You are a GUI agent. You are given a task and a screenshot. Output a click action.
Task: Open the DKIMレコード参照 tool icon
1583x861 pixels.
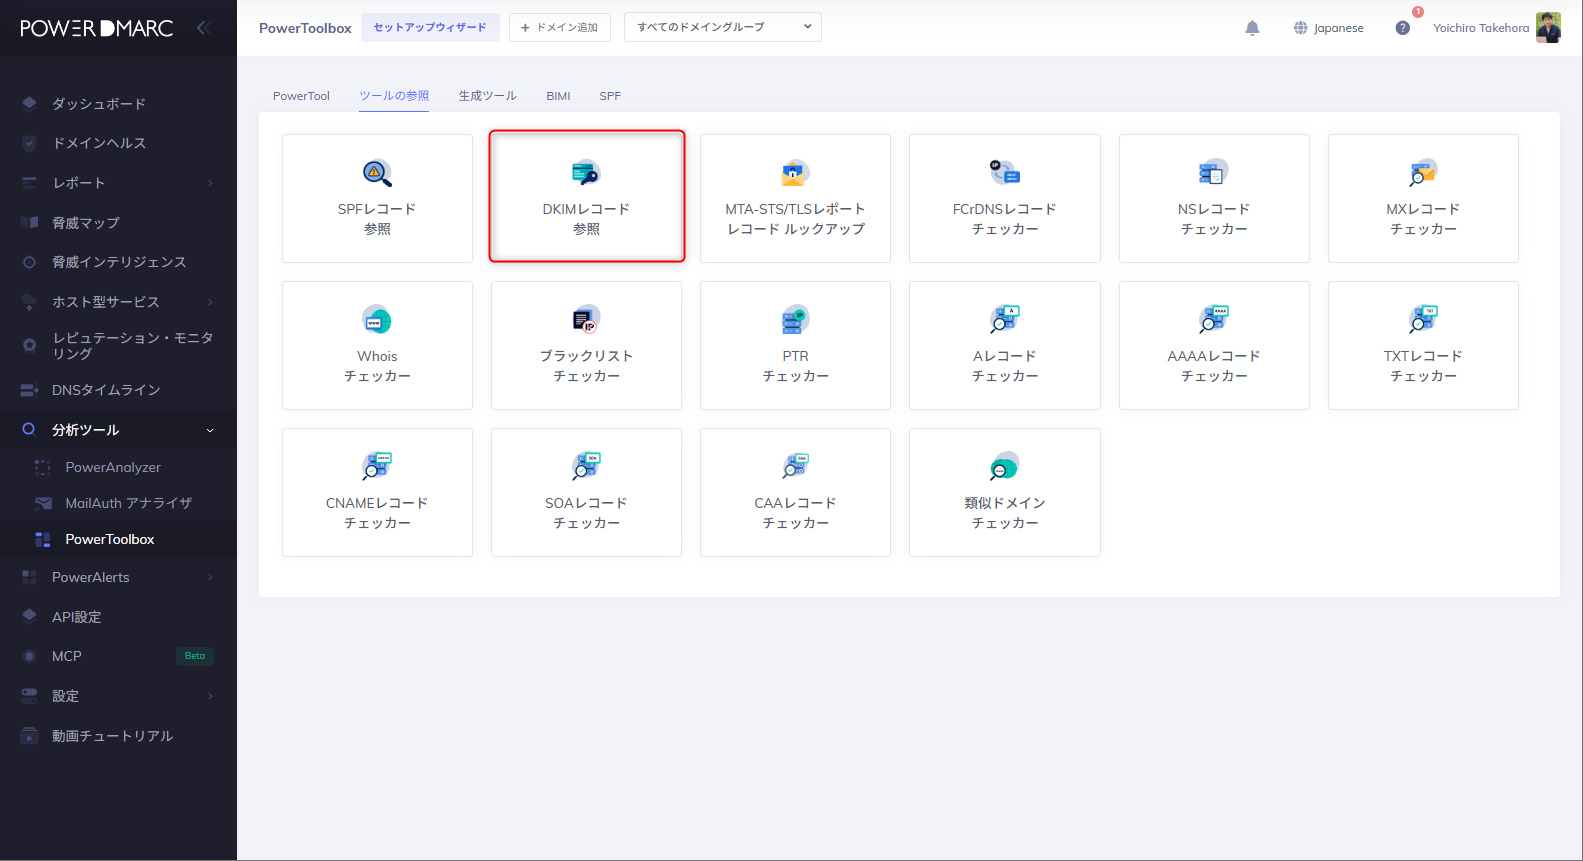(x=586, y=173)
